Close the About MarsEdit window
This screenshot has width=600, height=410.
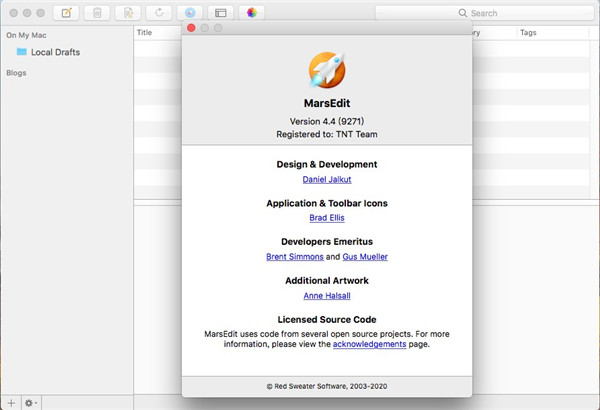click(191, 28)
